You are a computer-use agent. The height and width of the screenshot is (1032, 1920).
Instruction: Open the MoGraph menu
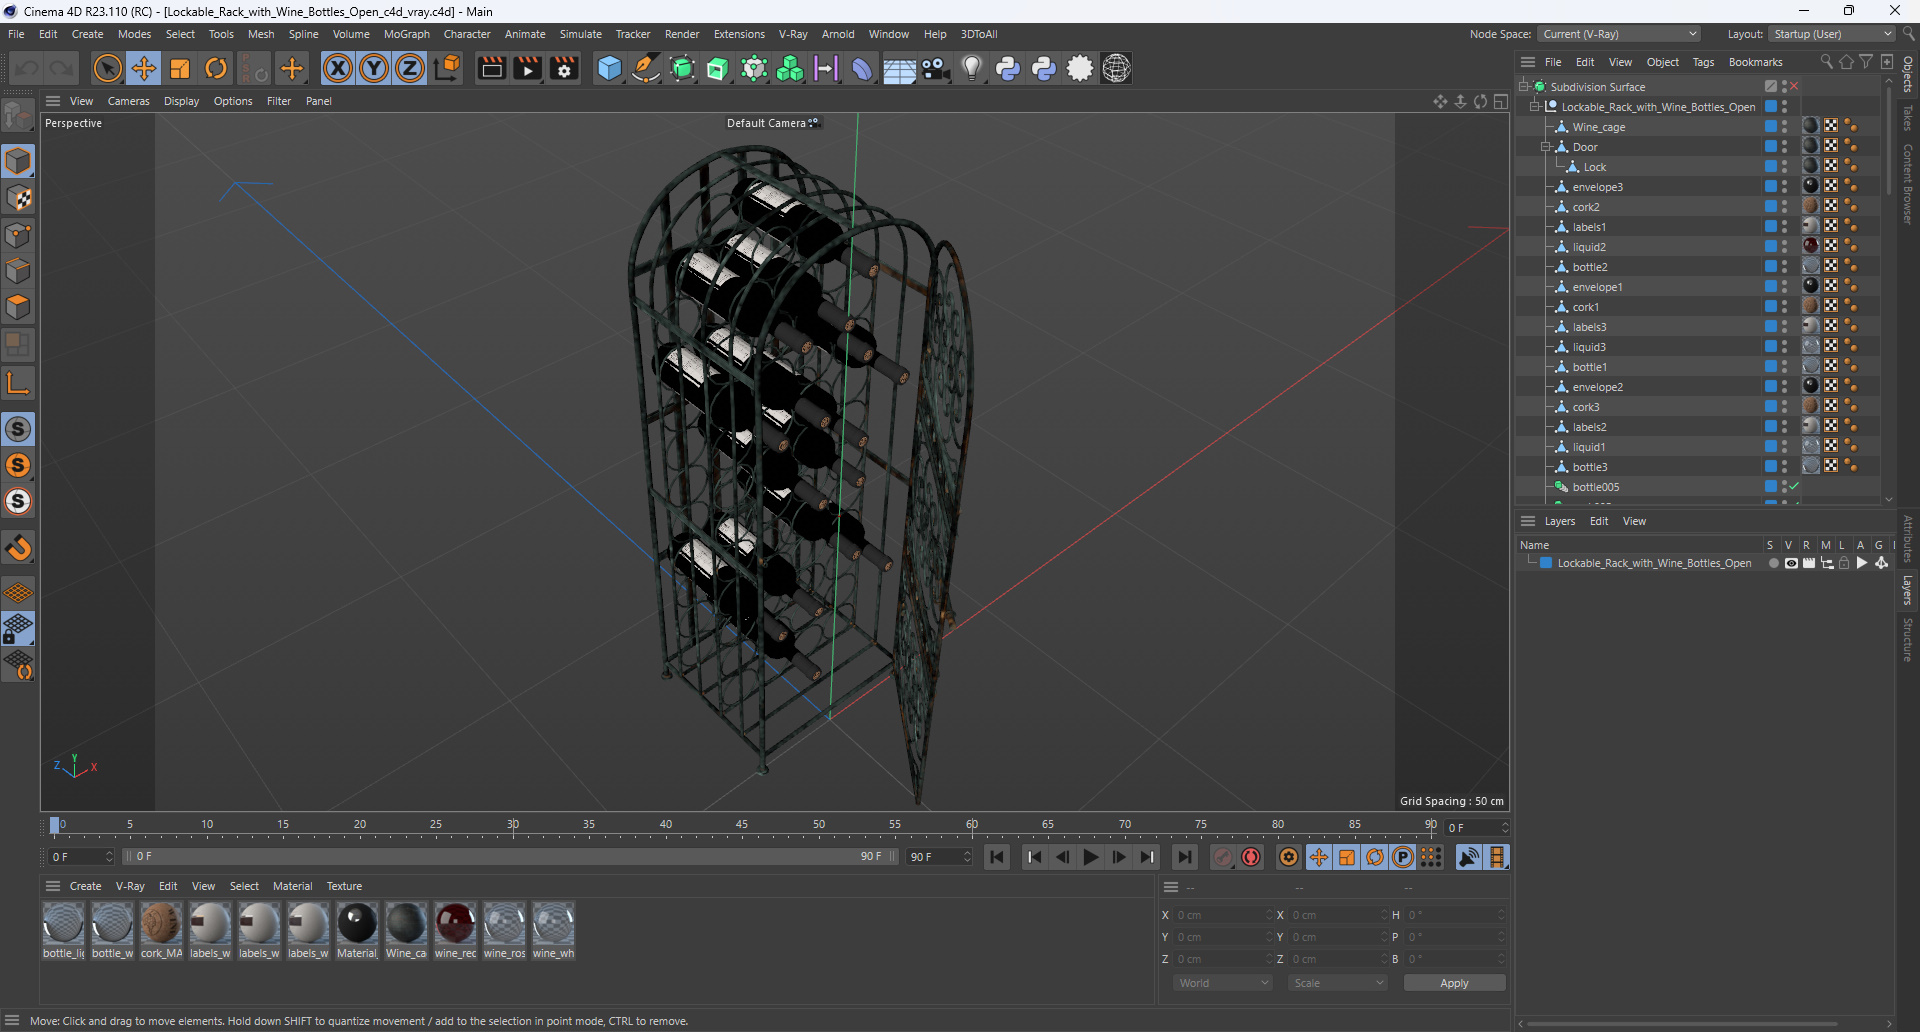407,34
